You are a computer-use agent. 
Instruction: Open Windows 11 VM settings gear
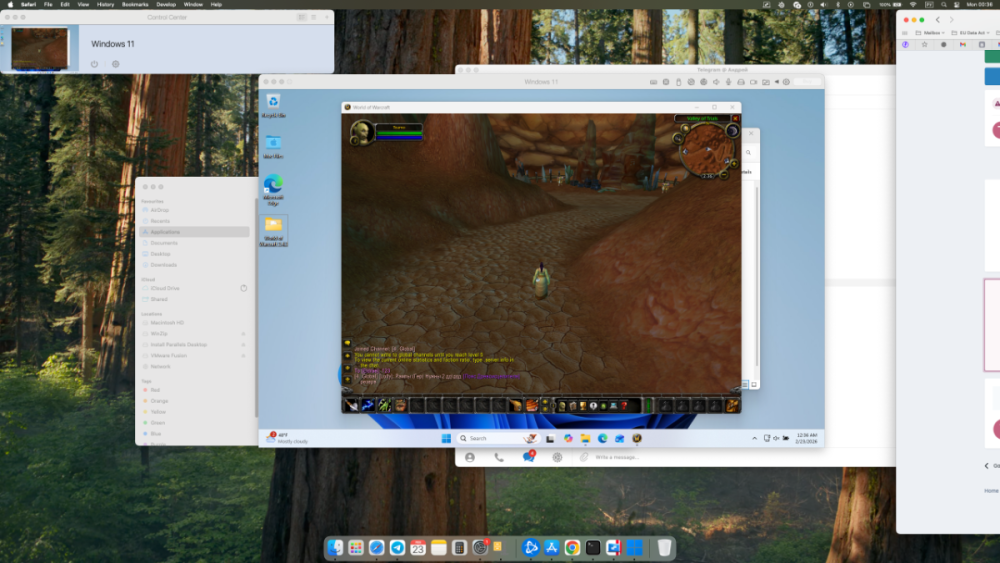tap(116, 64)
